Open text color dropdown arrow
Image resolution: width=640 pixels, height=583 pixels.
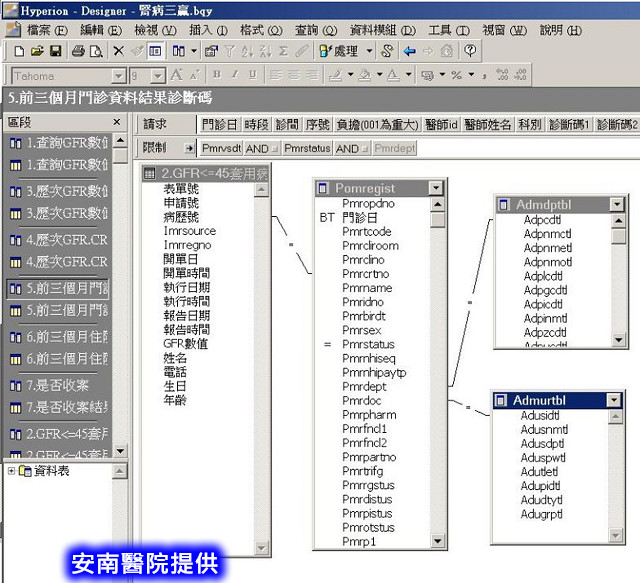point(408,75)
